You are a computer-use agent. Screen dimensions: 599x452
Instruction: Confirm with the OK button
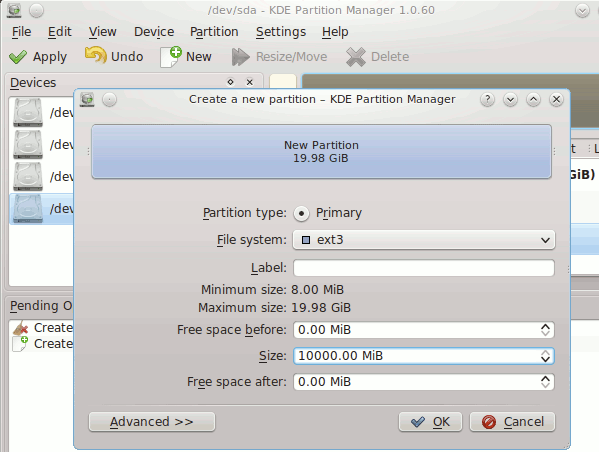(431, 422)
